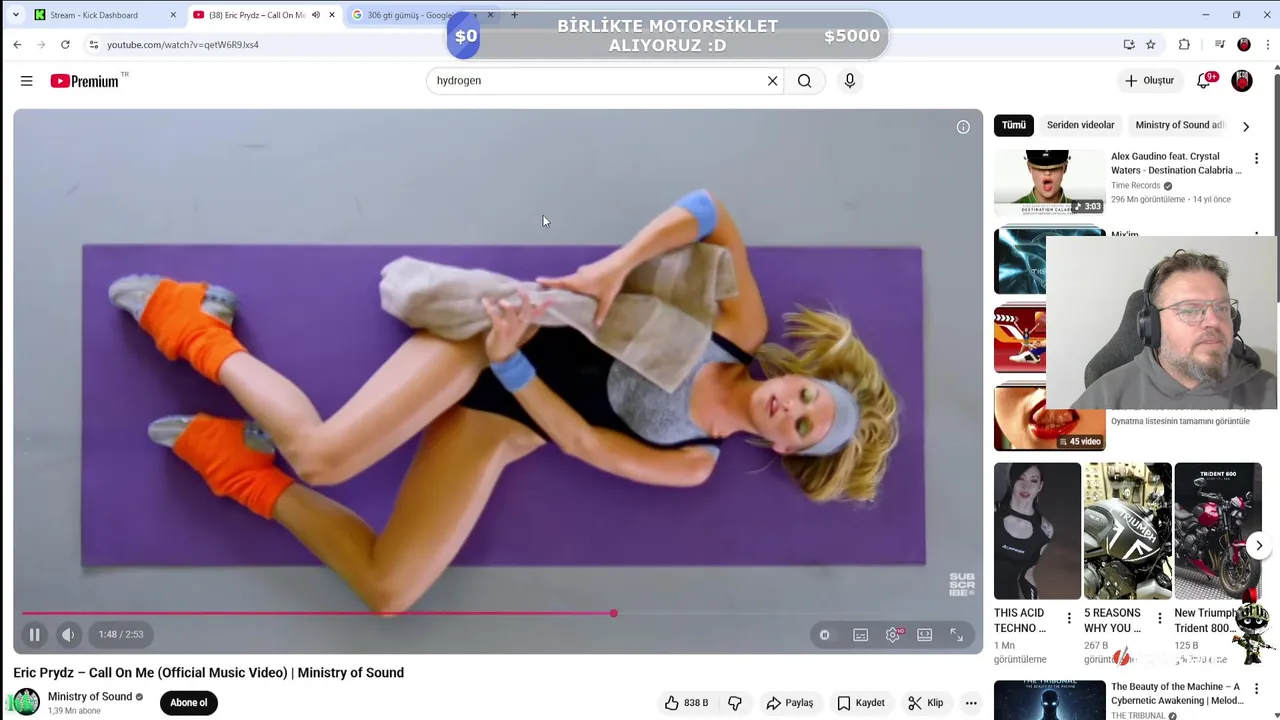The image size is (1280, 720).
Task: Show next shorts with arrow button
Action: point(1259,546)
